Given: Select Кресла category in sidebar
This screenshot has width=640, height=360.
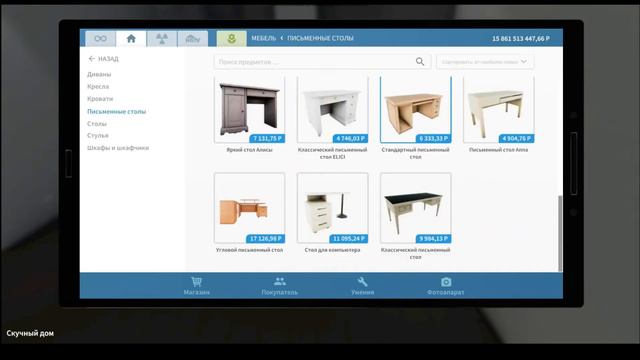Looking at the screenshot, I should coord(98,87).
